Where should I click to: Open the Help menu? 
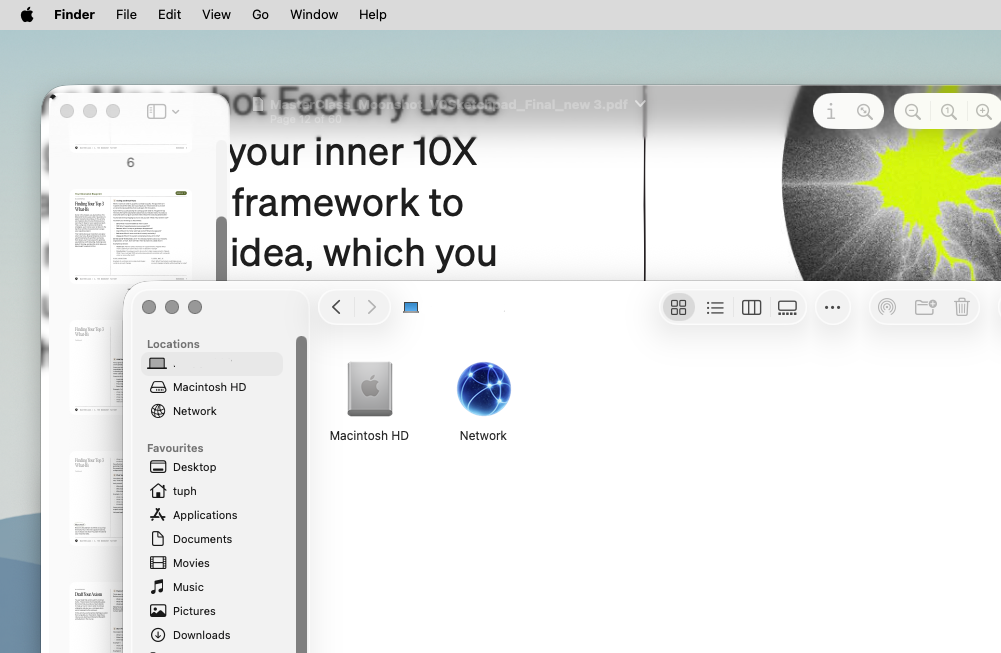click(373, 14)
